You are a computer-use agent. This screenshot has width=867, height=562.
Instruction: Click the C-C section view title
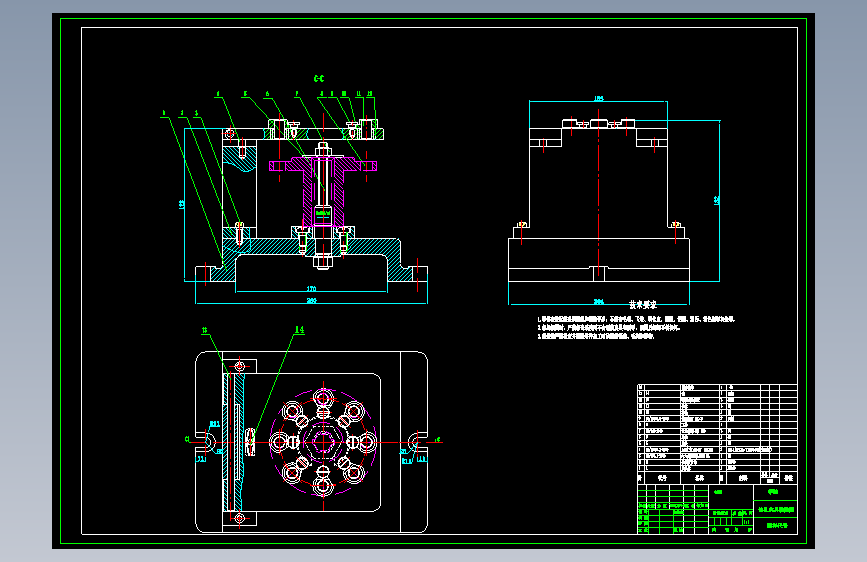pyautogui.click(x=319, y=79)
